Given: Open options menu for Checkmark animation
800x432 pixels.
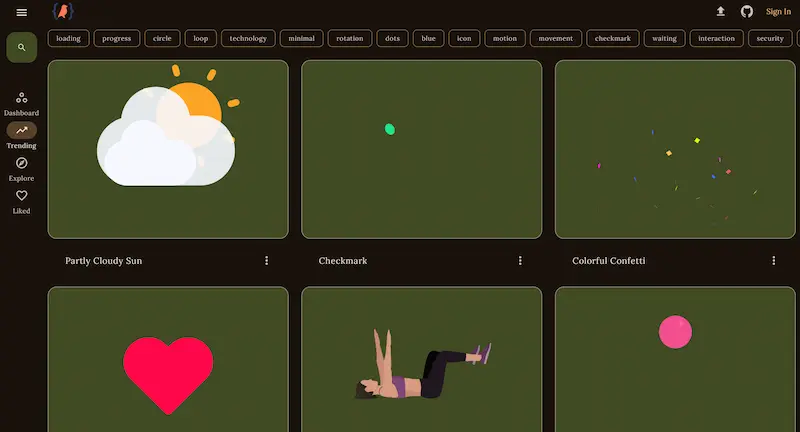Looking at the screenshot, I should [x=520, y=261].
